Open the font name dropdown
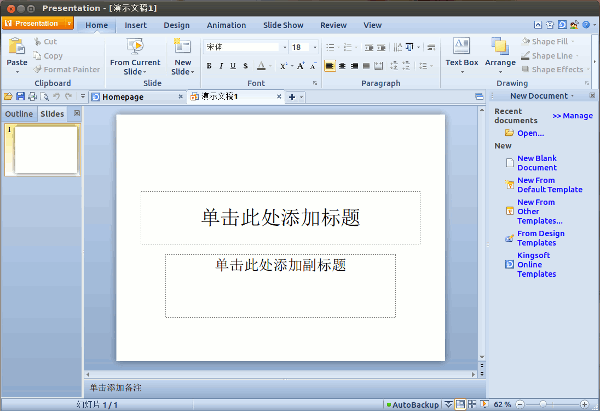The height and width of the screenshot is (411, 600). click(284, 47)
